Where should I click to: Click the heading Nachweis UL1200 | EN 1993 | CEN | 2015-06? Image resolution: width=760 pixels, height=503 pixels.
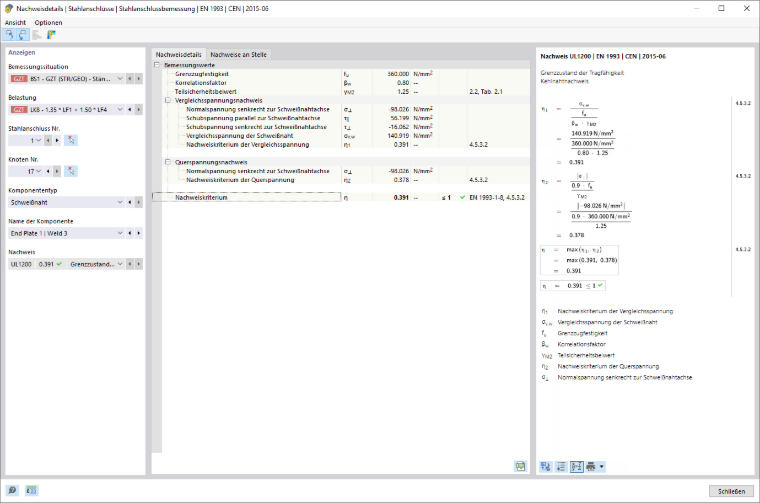click(603, 56)
